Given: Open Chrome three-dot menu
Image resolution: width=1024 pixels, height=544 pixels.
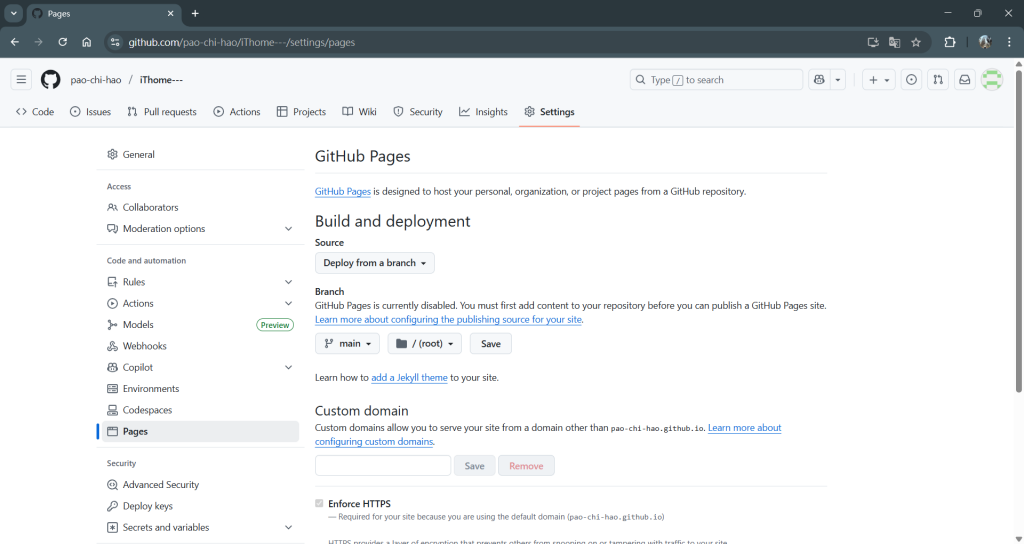Looking at the screenshot, I should pos(1010,42).
